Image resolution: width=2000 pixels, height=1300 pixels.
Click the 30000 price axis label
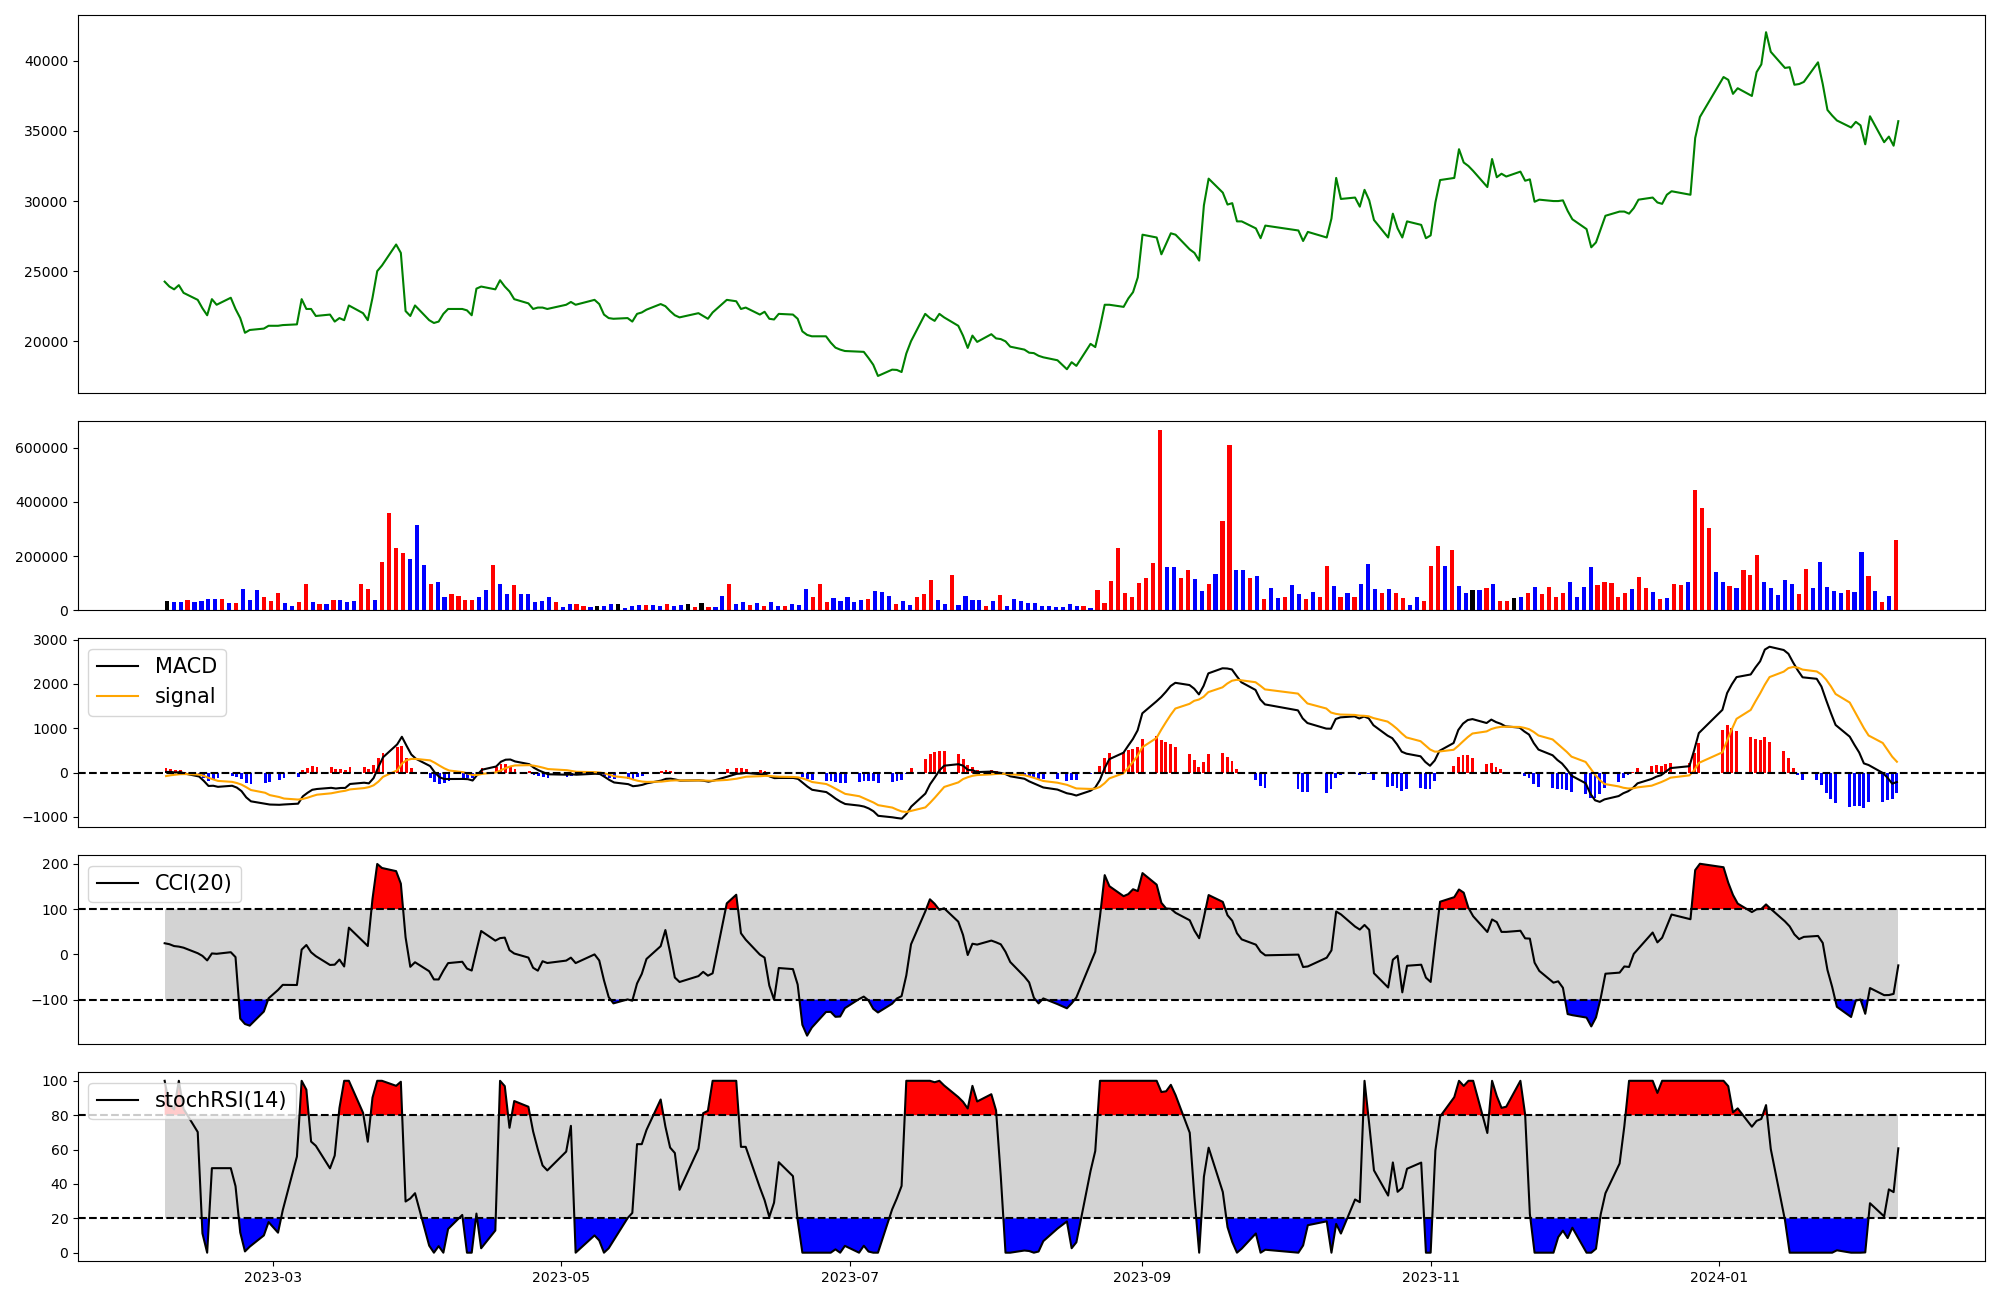pos(46,202)
